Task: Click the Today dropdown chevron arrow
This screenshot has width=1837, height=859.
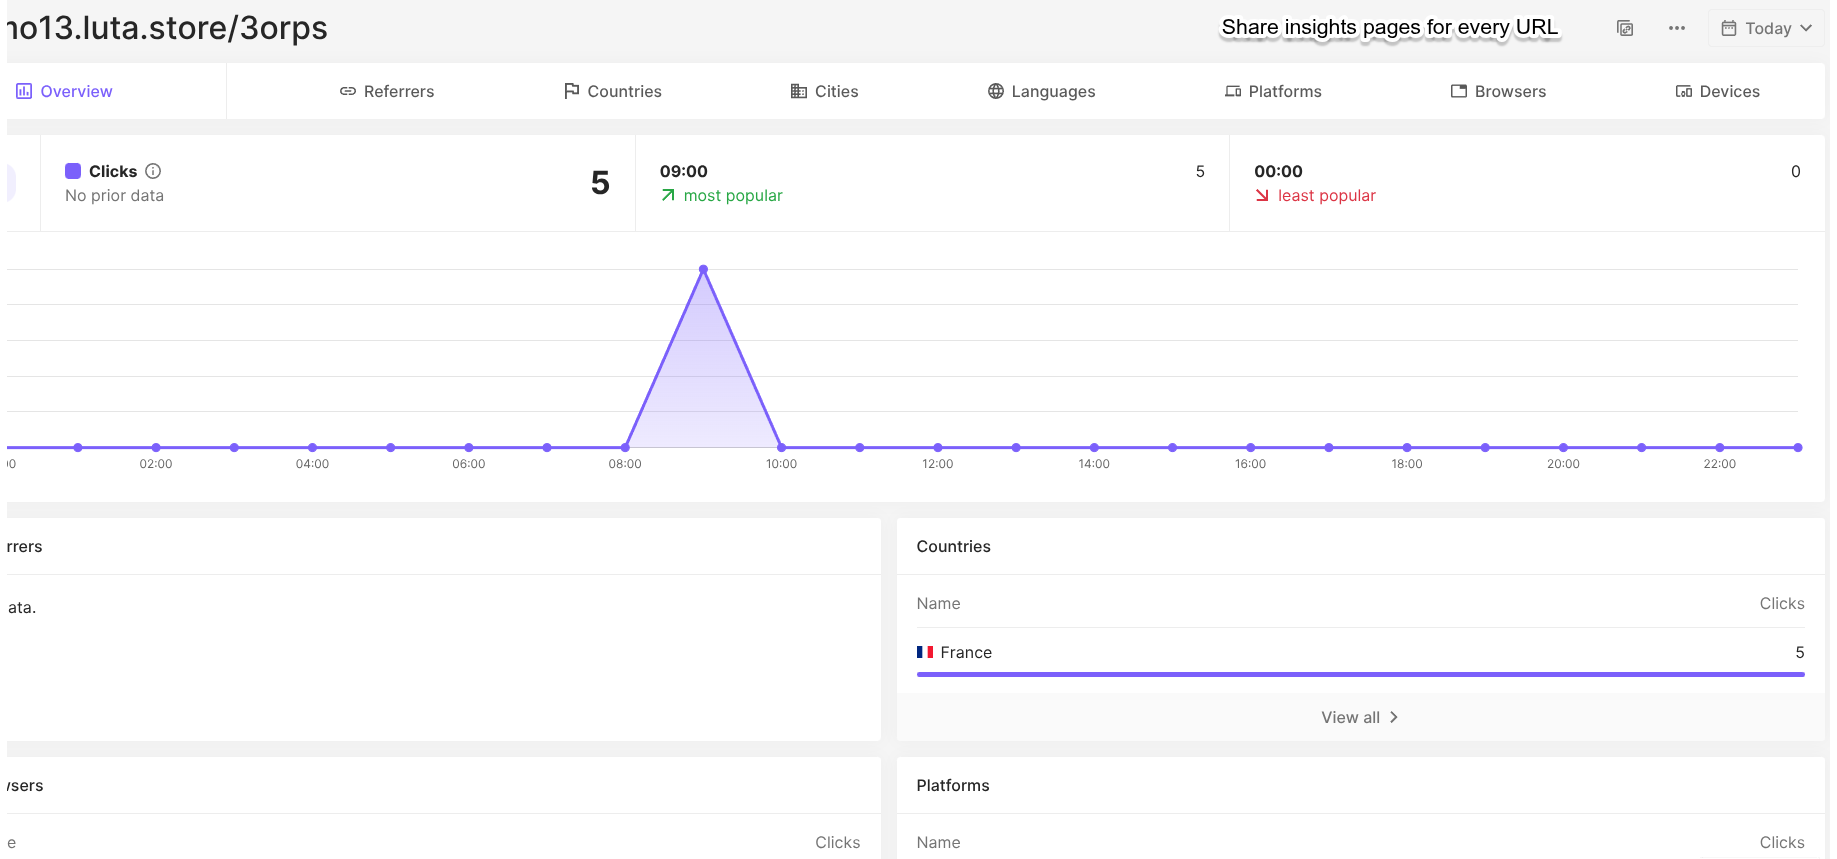Action: (x=1806, y=28)
